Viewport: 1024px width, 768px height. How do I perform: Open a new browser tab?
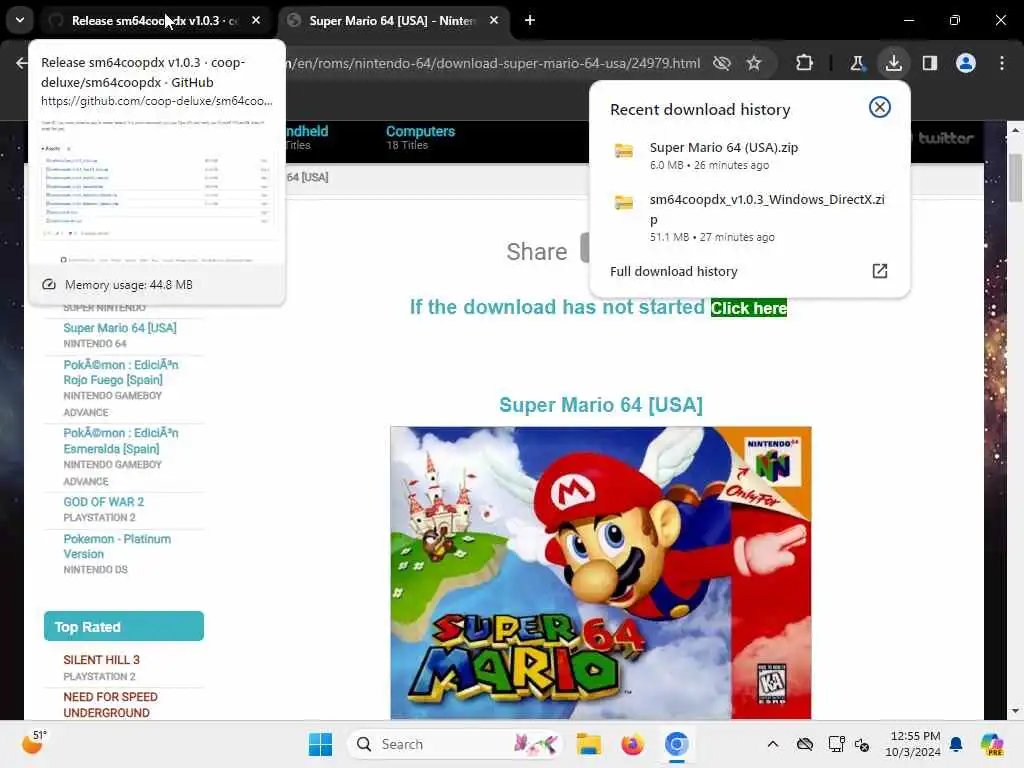pyautogui.click(x=530, y=21)
